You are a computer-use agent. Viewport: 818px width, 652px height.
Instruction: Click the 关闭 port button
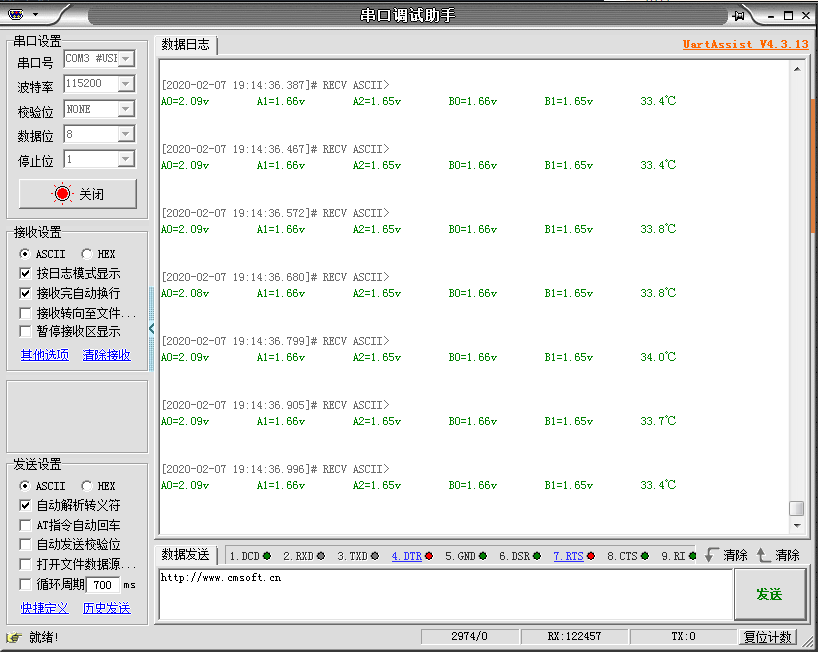click(x=78, y=194)
